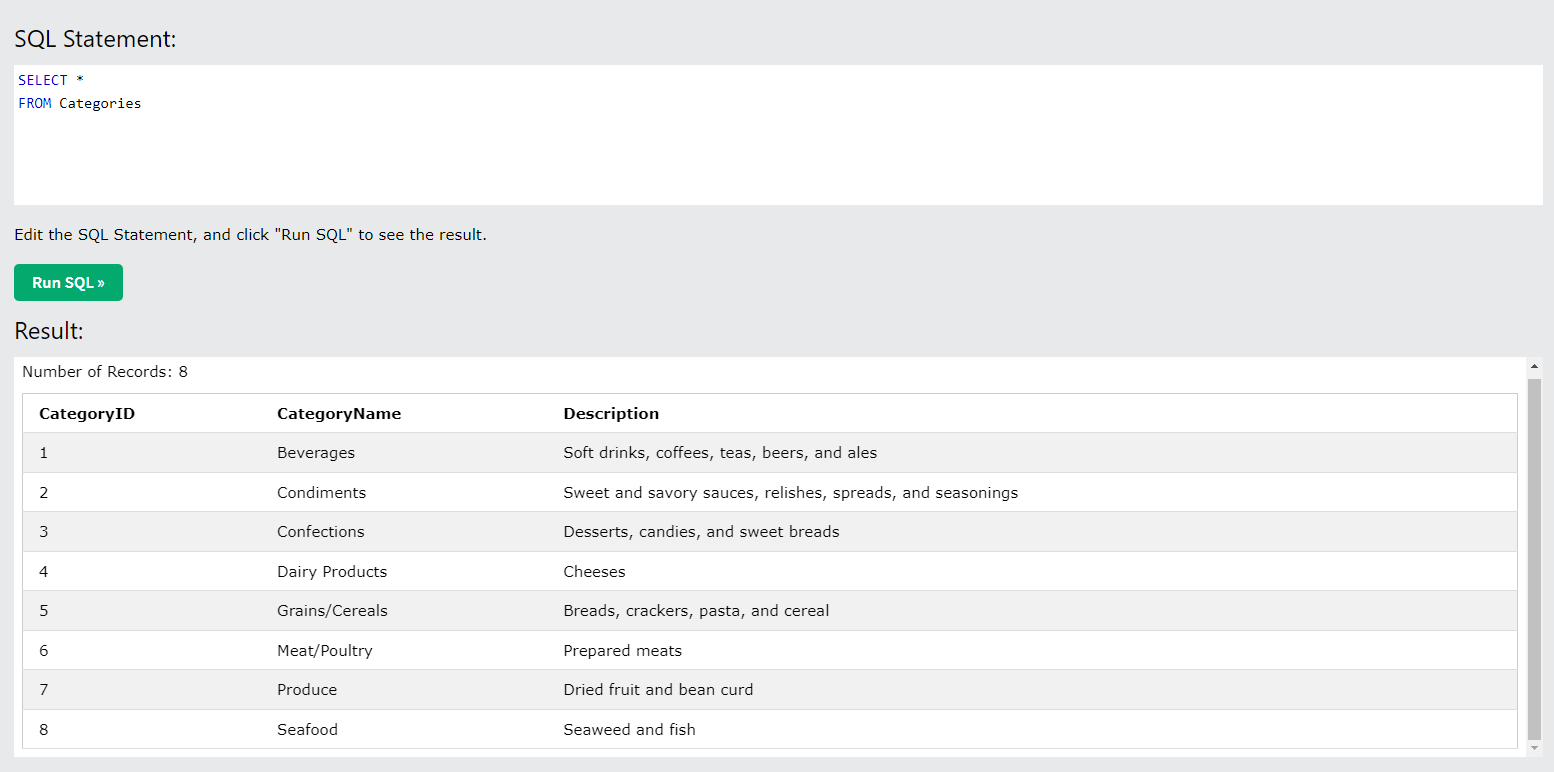Select the Produce cell
This screenshot has width=1554, height=772.
(x=307, y=690)
